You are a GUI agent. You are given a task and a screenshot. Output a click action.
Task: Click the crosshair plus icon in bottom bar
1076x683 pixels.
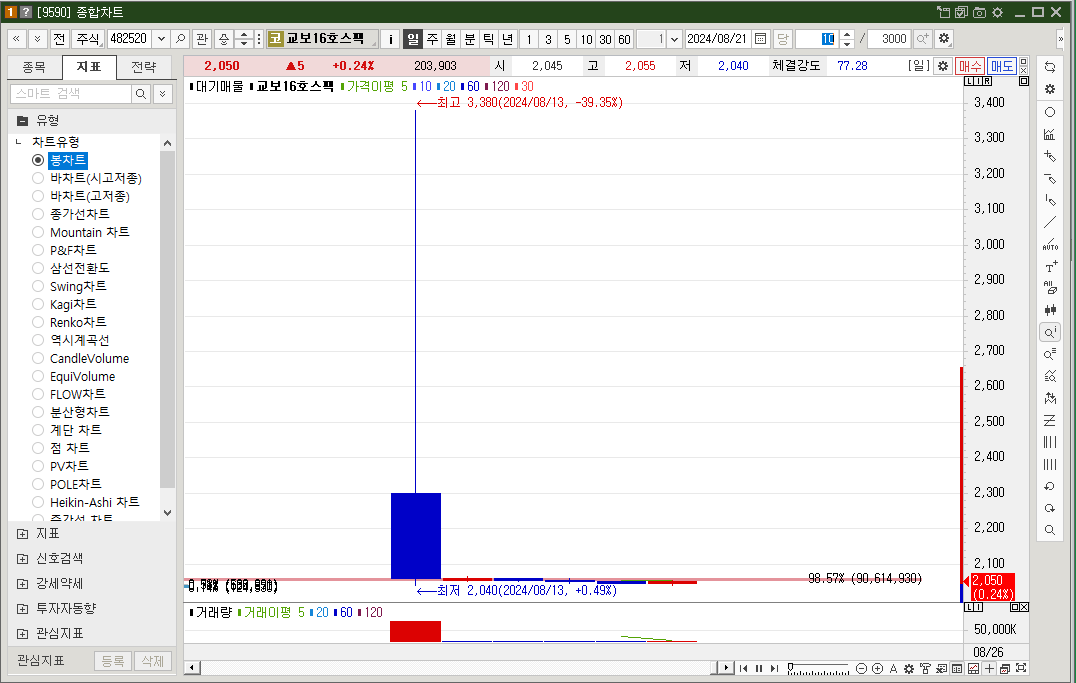coord(989,669)
